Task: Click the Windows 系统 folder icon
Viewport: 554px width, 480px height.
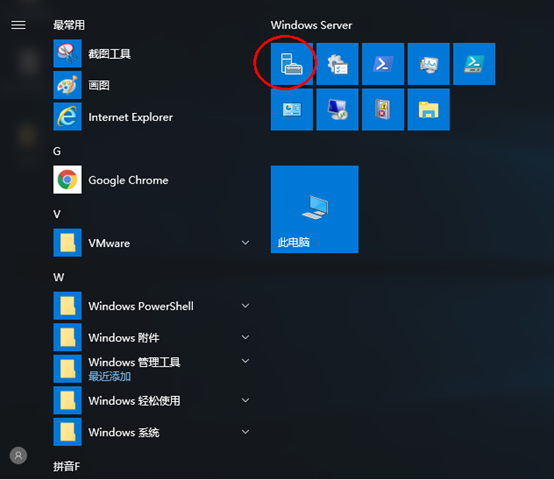Action: click(67, 432)
